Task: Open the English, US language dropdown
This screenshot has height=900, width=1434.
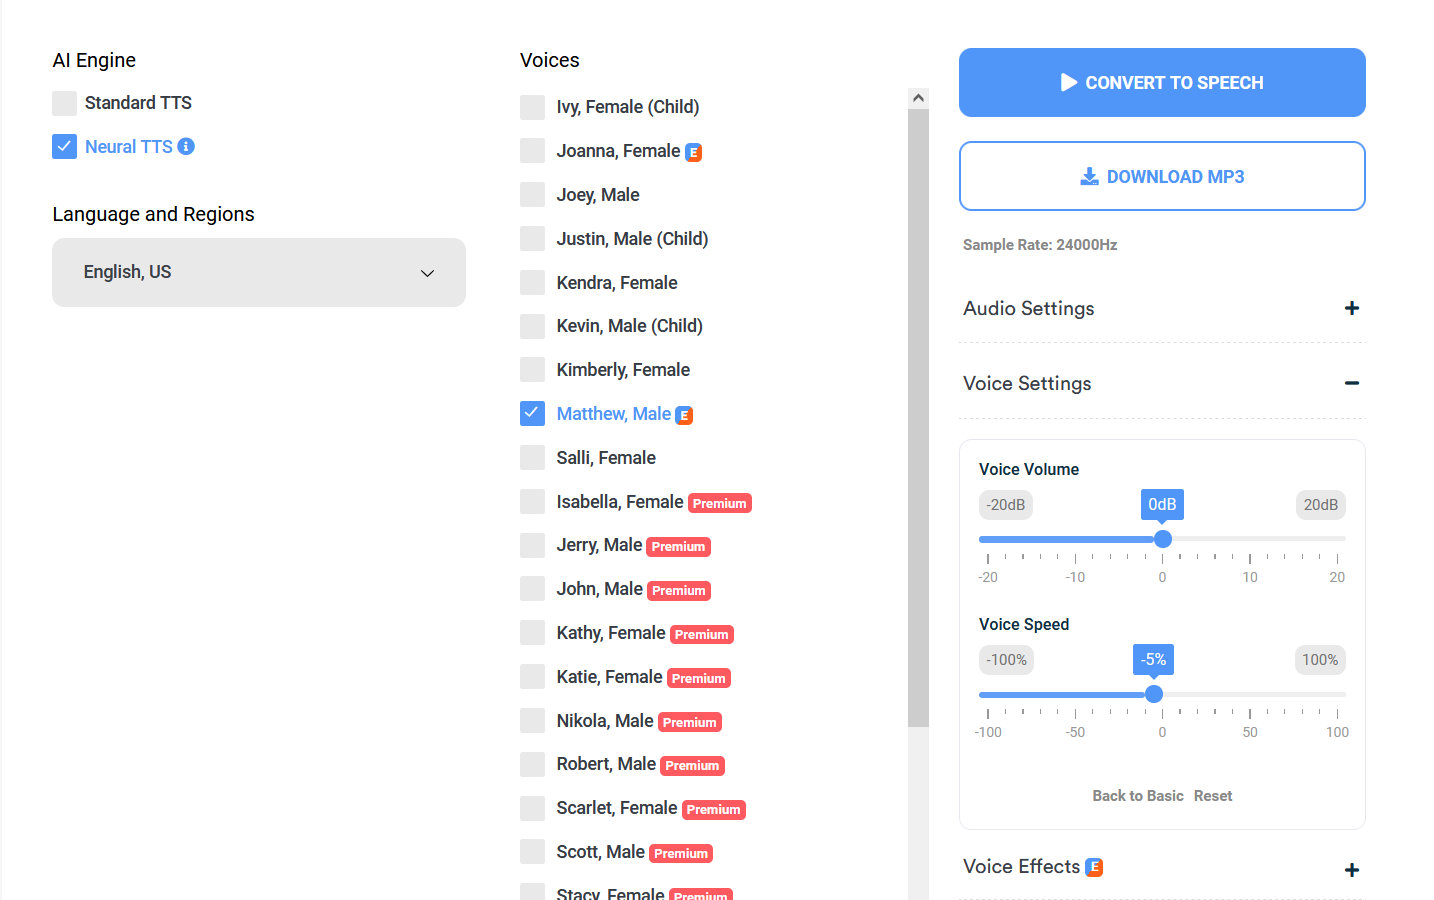Action: 259,272
